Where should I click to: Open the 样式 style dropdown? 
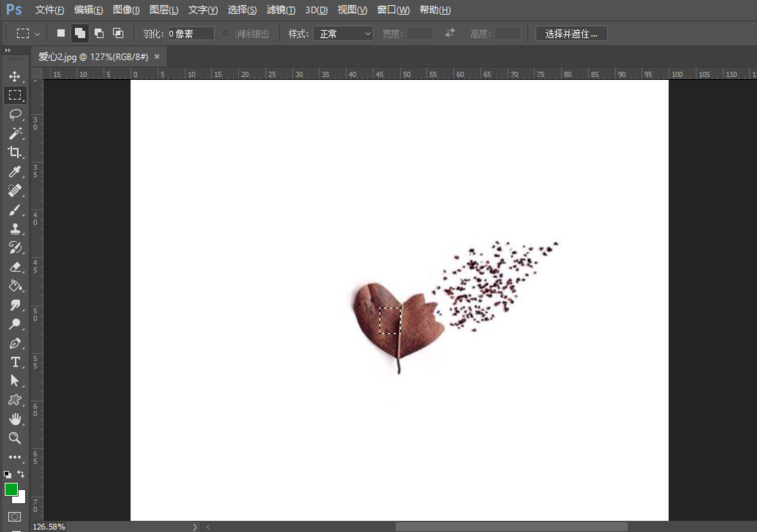[343, 33]
